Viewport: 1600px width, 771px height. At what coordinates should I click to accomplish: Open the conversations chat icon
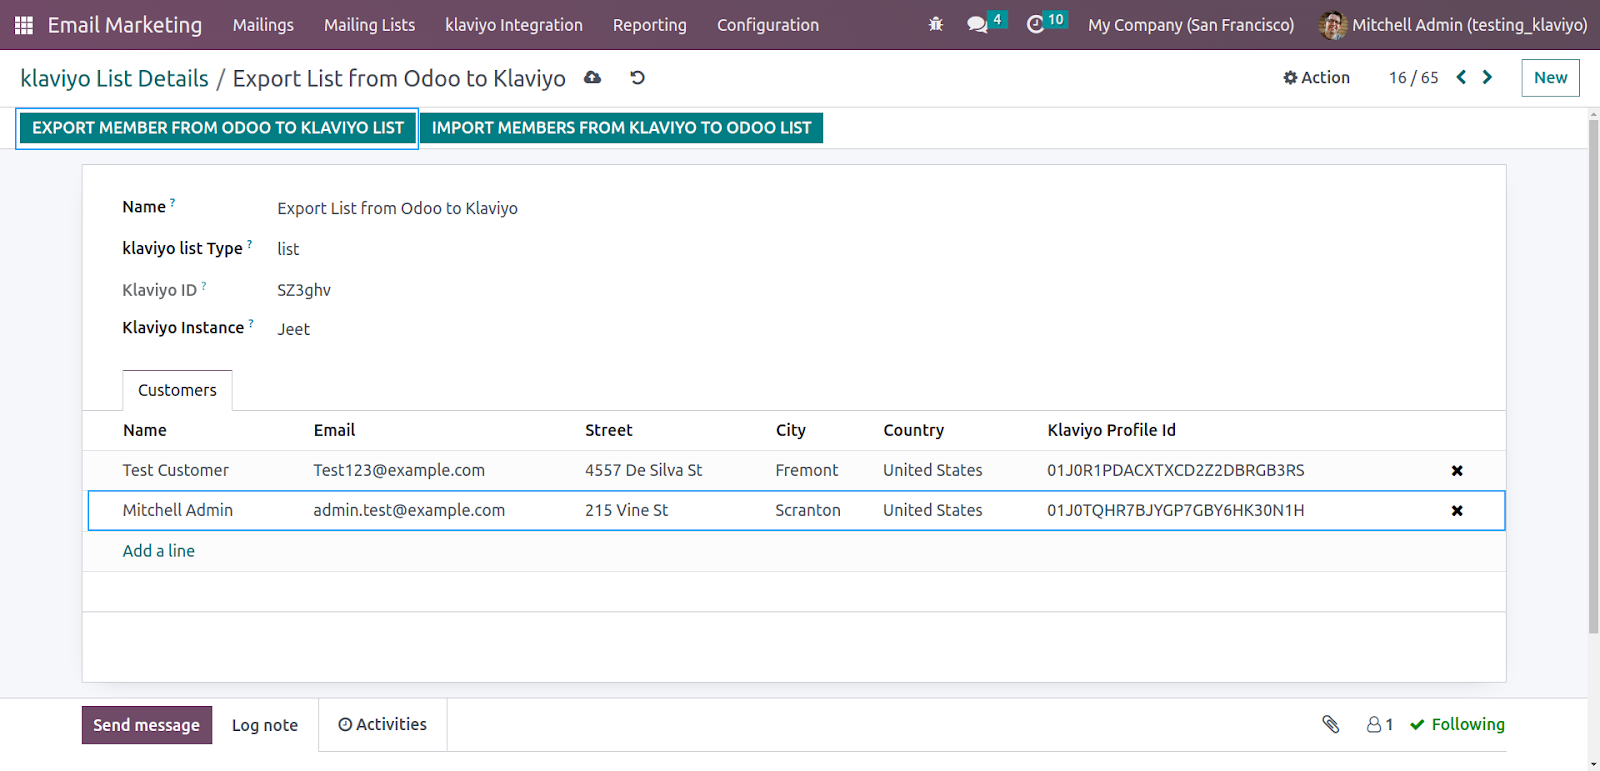point(977,24)
